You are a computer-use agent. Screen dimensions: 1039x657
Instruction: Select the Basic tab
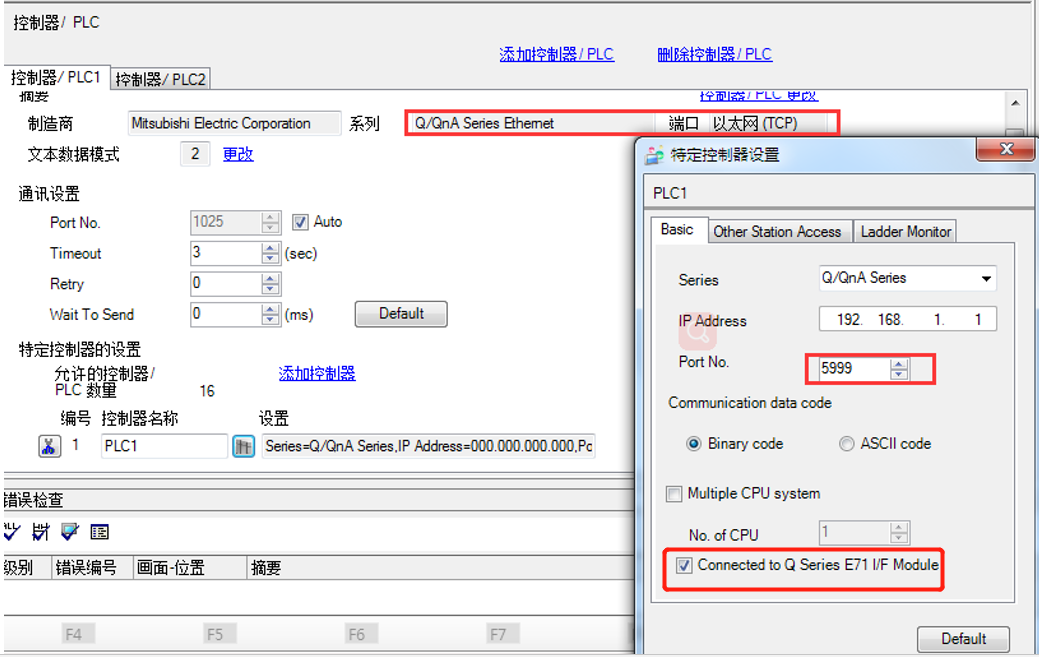[677, 230]
